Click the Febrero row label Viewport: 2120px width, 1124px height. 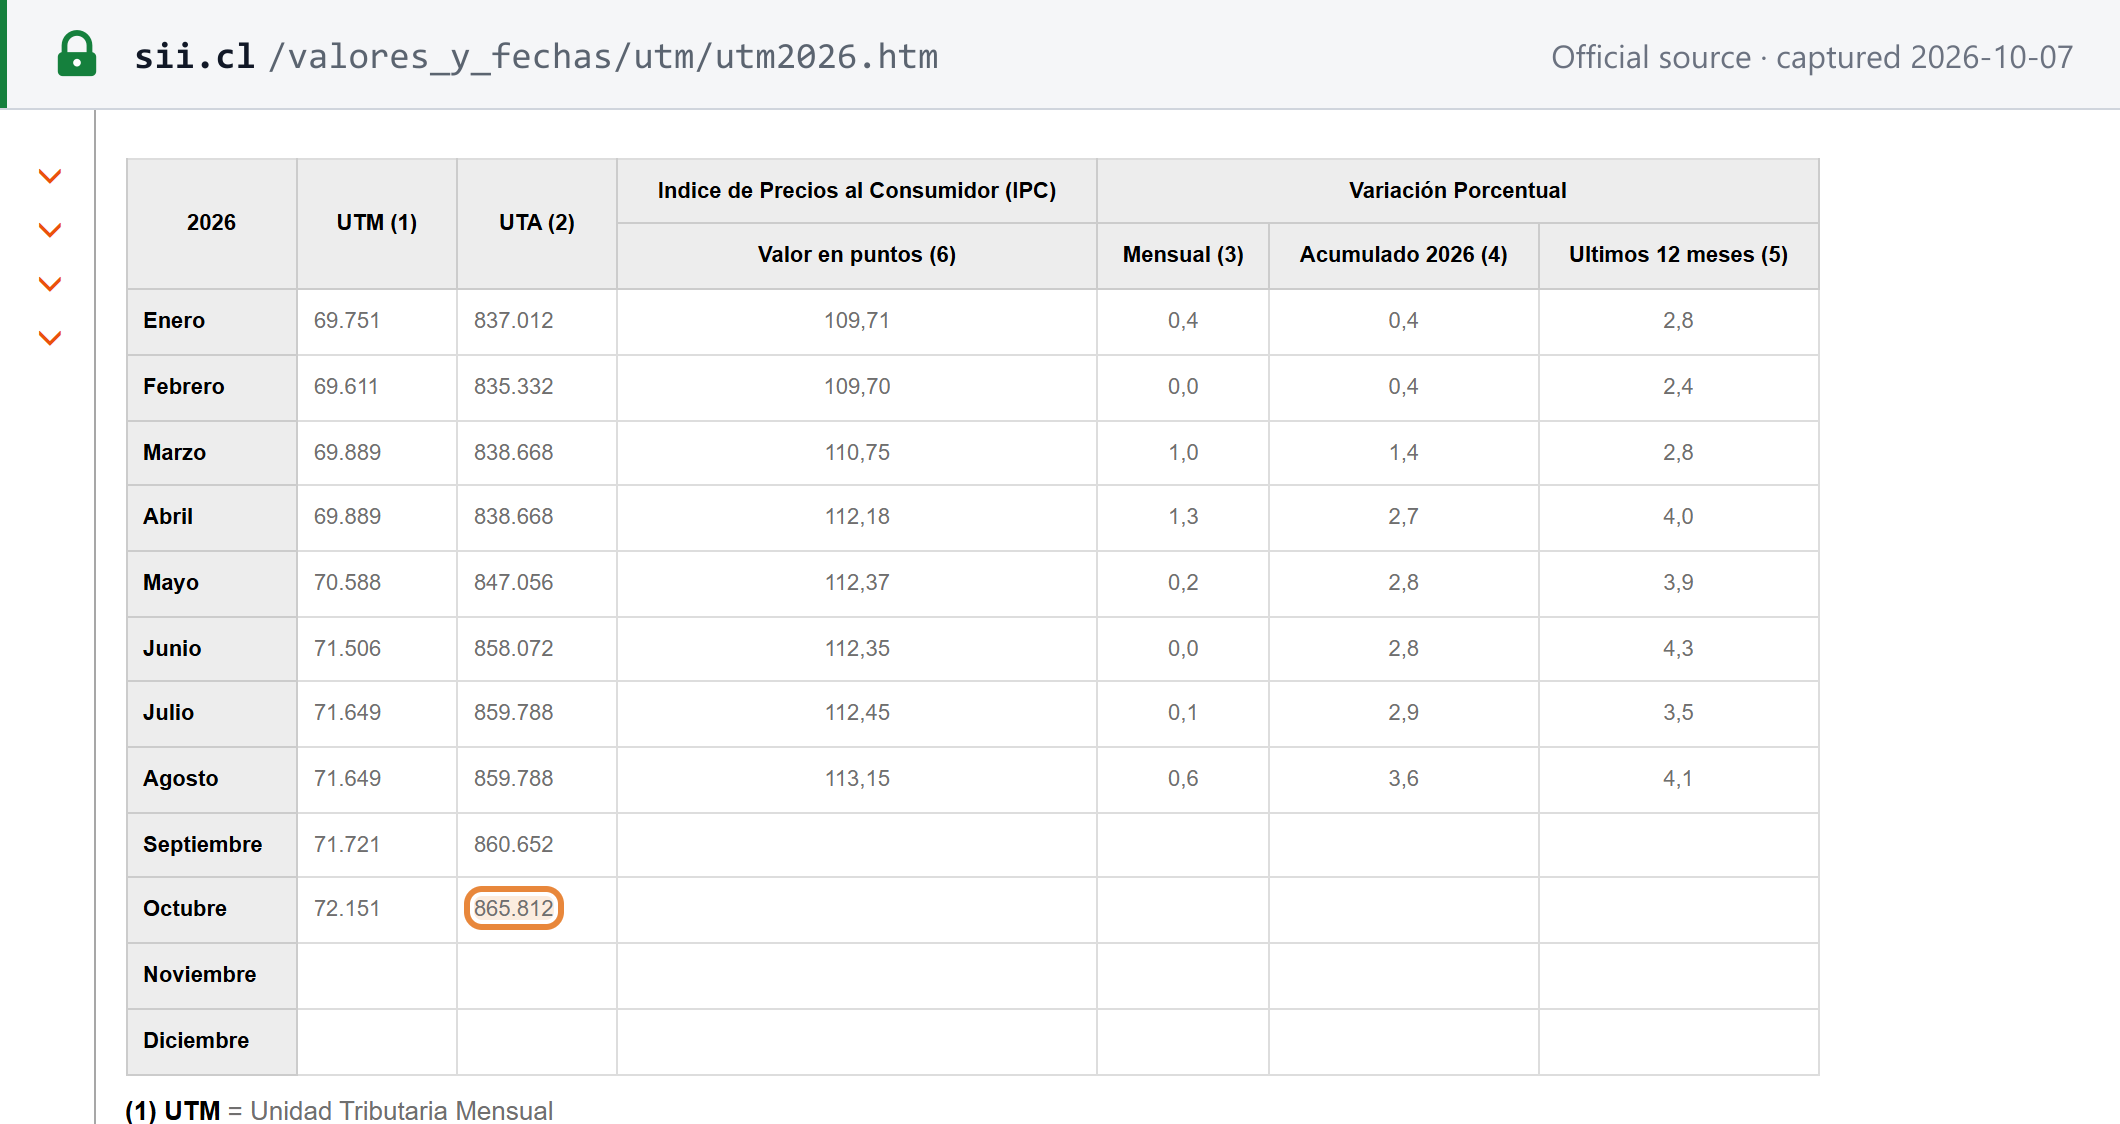(x=184, y=386)
